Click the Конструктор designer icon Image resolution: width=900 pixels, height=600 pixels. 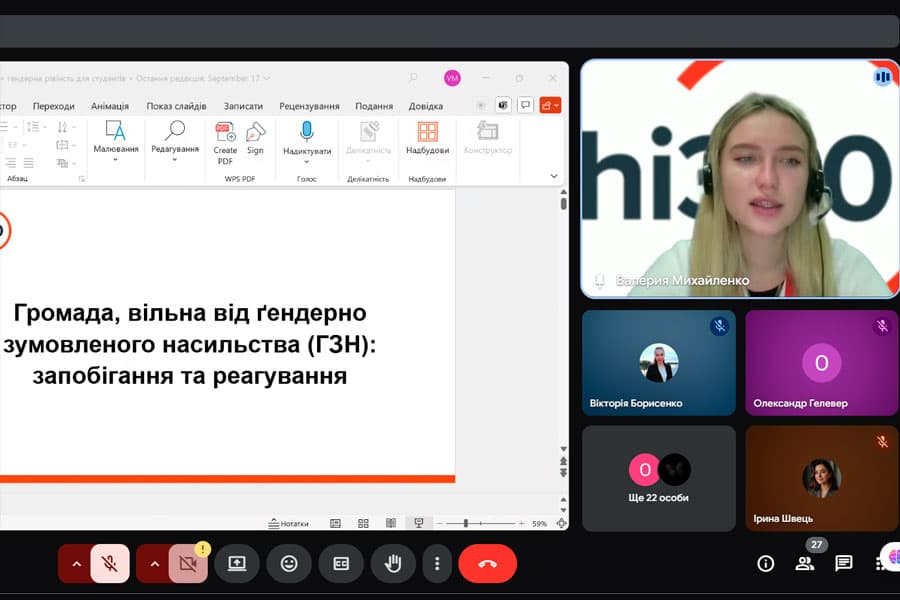(x=487, y=138)
